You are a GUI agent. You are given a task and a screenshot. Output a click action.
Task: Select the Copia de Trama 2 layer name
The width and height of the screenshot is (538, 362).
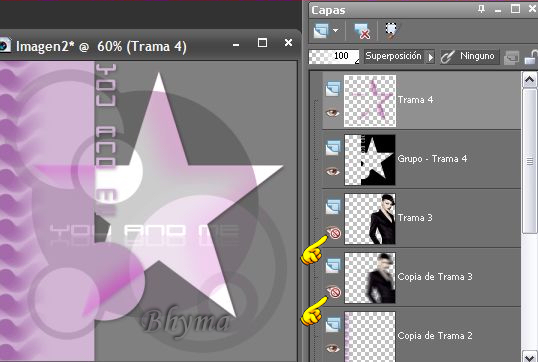[x=435, y=336]
